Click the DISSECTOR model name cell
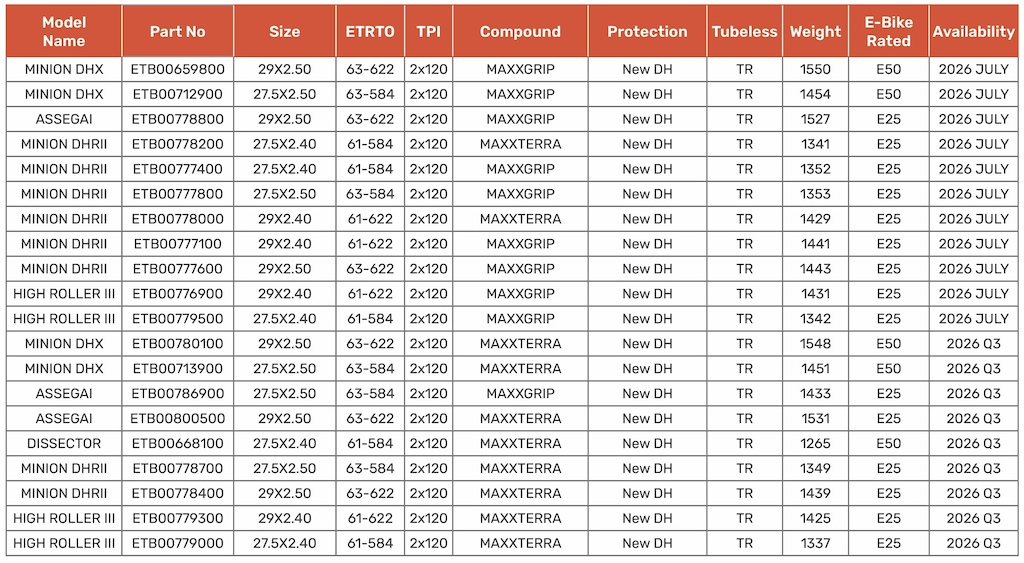The image size is (1024, 563). coord(64,443)
